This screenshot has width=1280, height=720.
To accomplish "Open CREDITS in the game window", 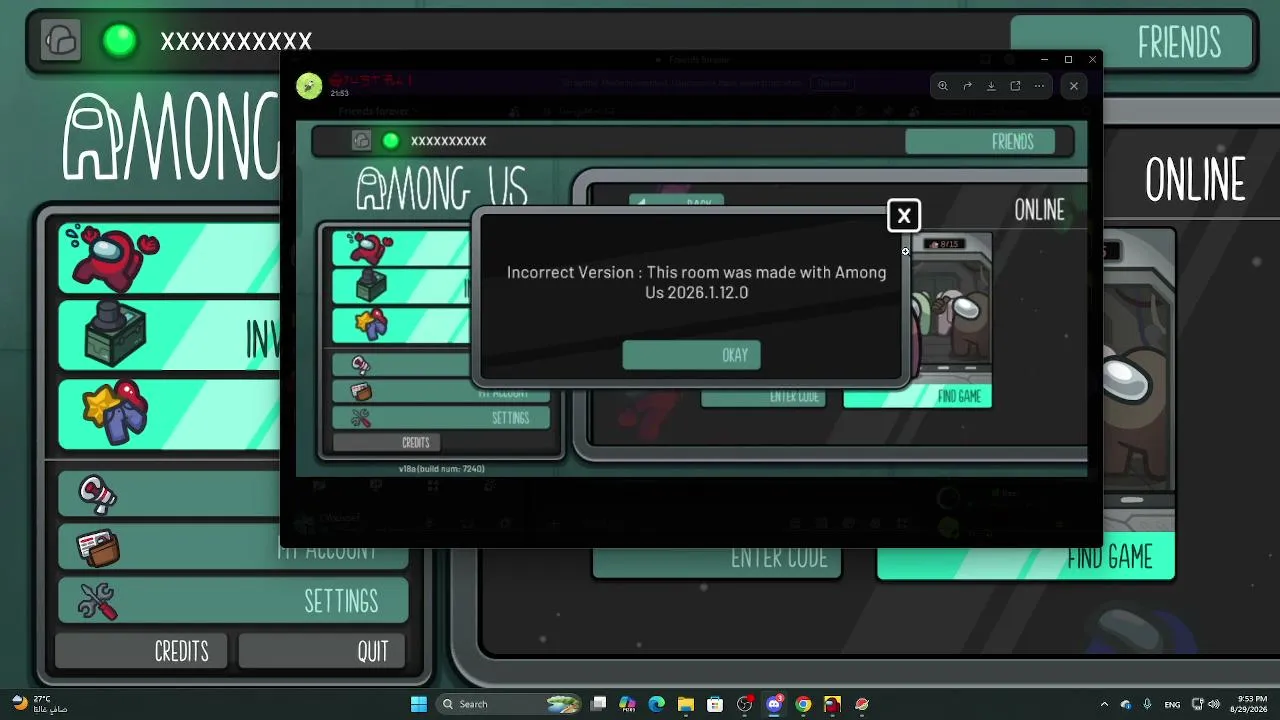I will coord(143,651).
